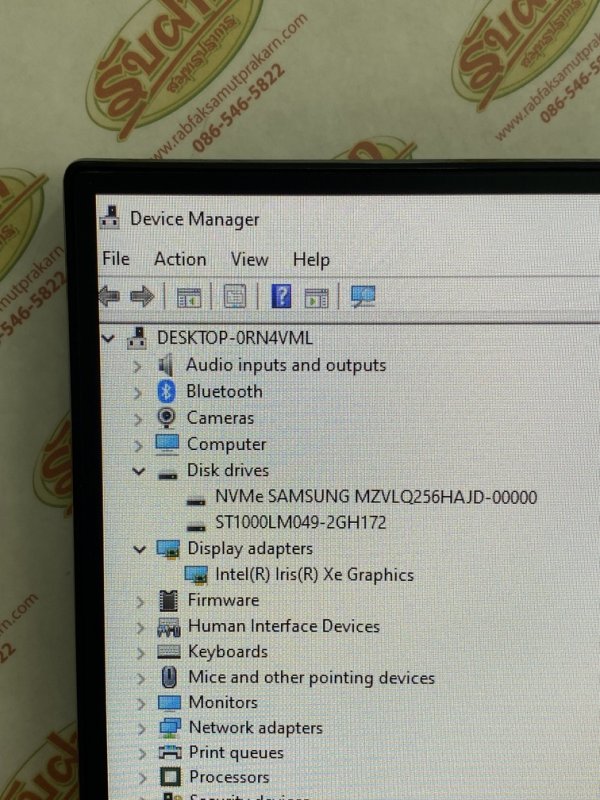Select Audio inputs and outputs label

(x=286, y=365)
